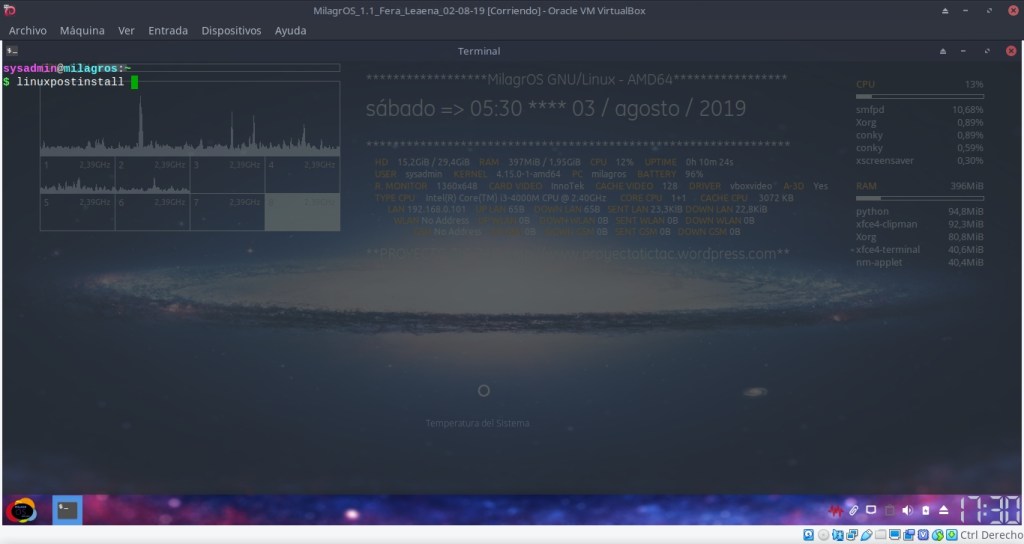Click the xfce4-clipman memory entry
1024x544 pixels.
(x=920, y=224)
